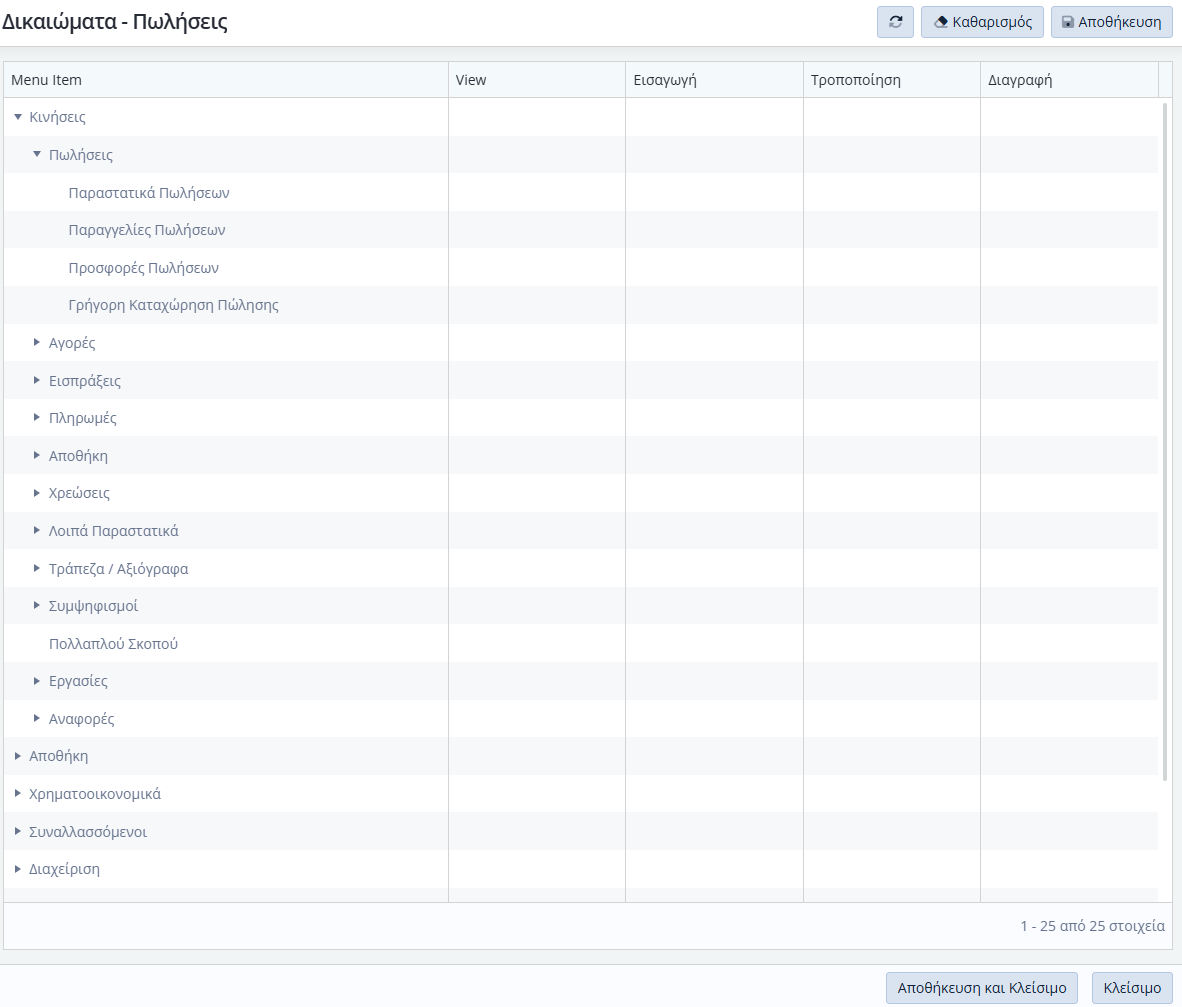Expand the Αναφορές node
1182x1007 pixels.
[37, 718]
